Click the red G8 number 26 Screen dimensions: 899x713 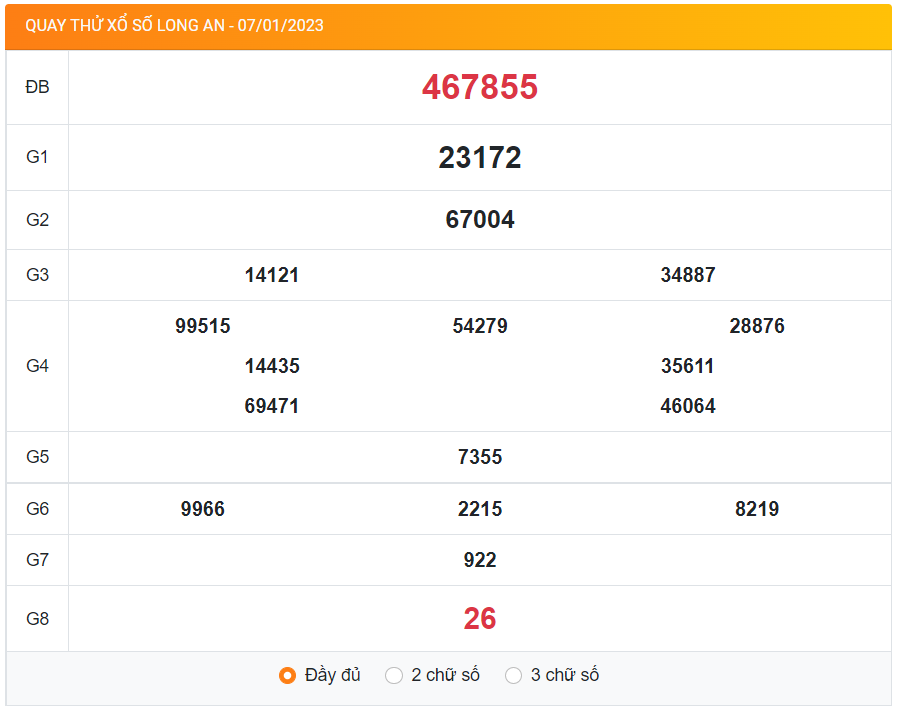click(480, 619)
